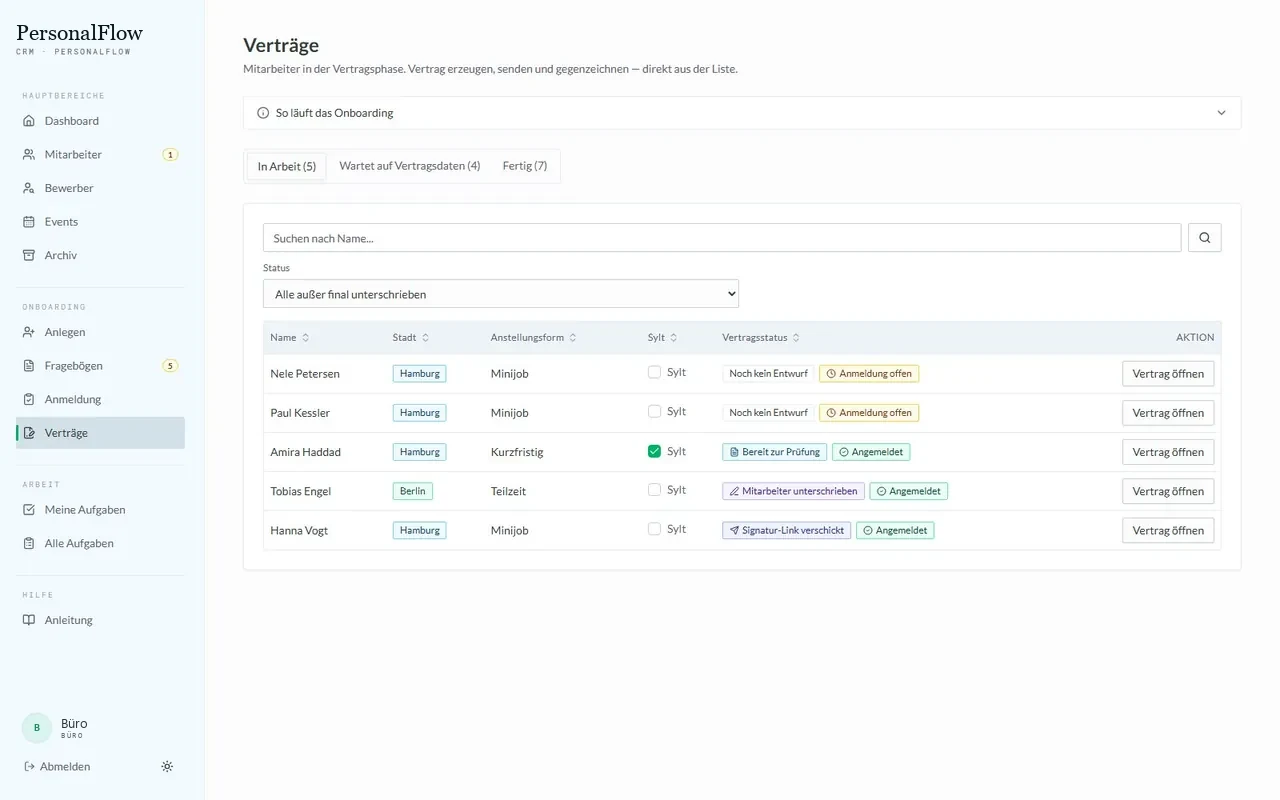
Task: Open the Status filter dropdown
Action: point(501,294)
